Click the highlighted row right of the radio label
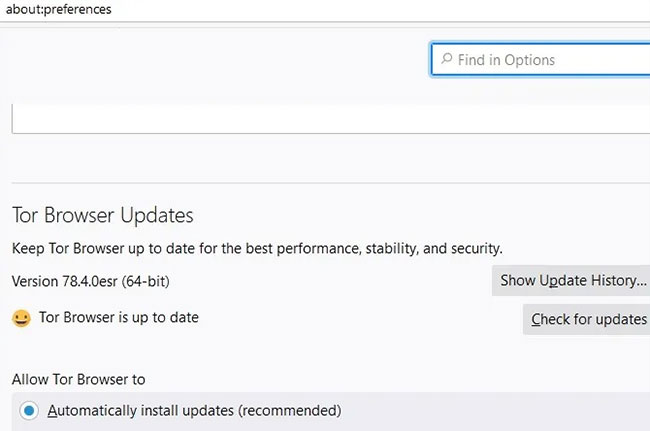The image size is (650, 431). point(495,411)
